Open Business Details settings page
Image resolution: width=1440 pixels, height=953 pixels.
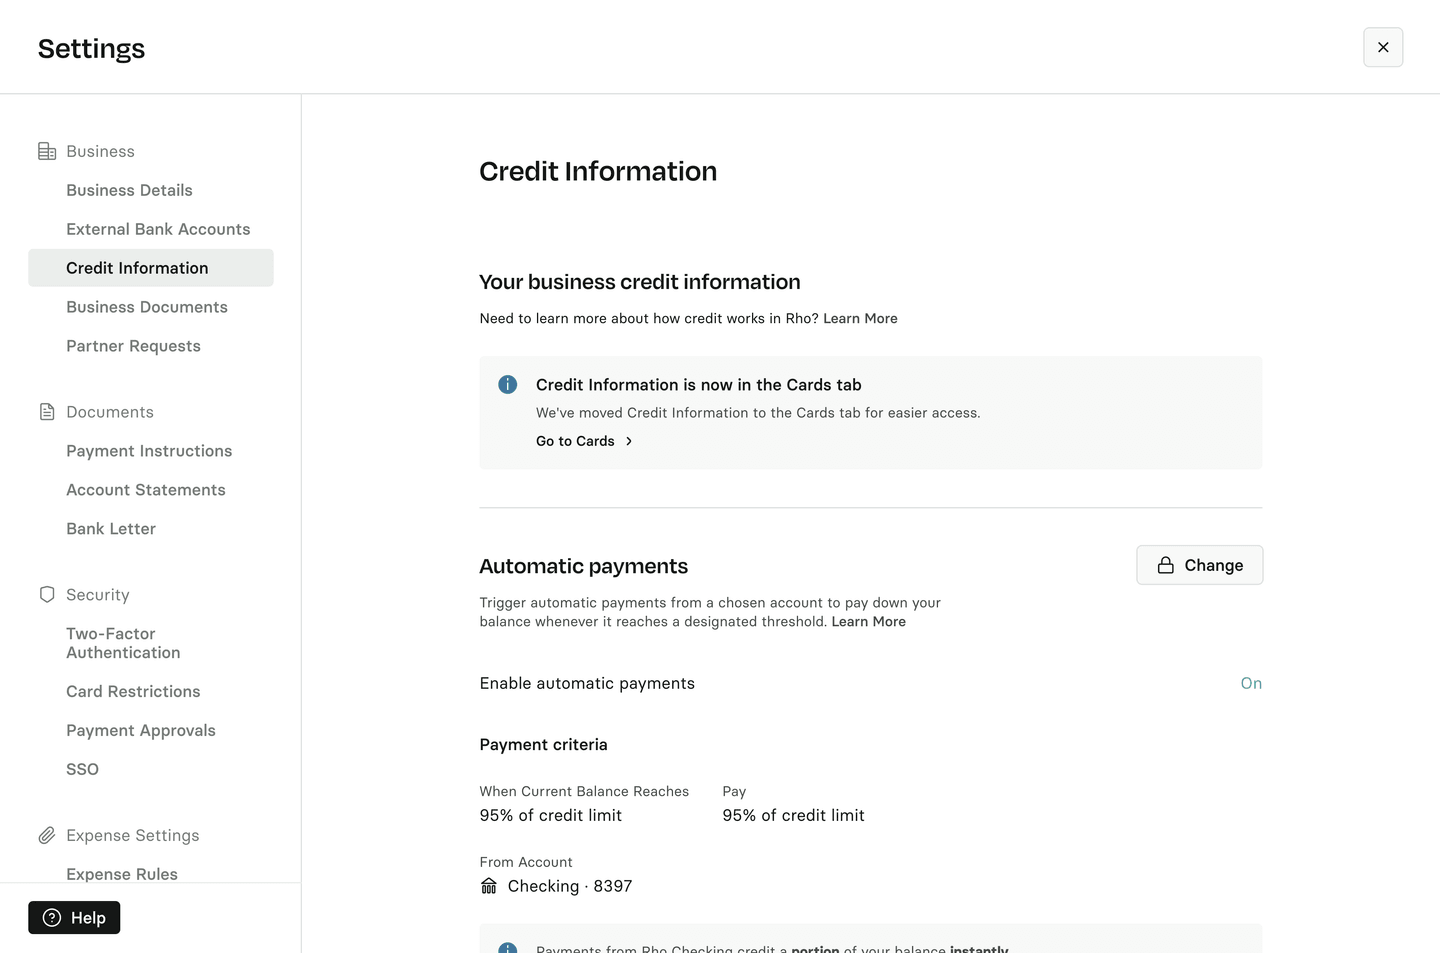point(129,190)
